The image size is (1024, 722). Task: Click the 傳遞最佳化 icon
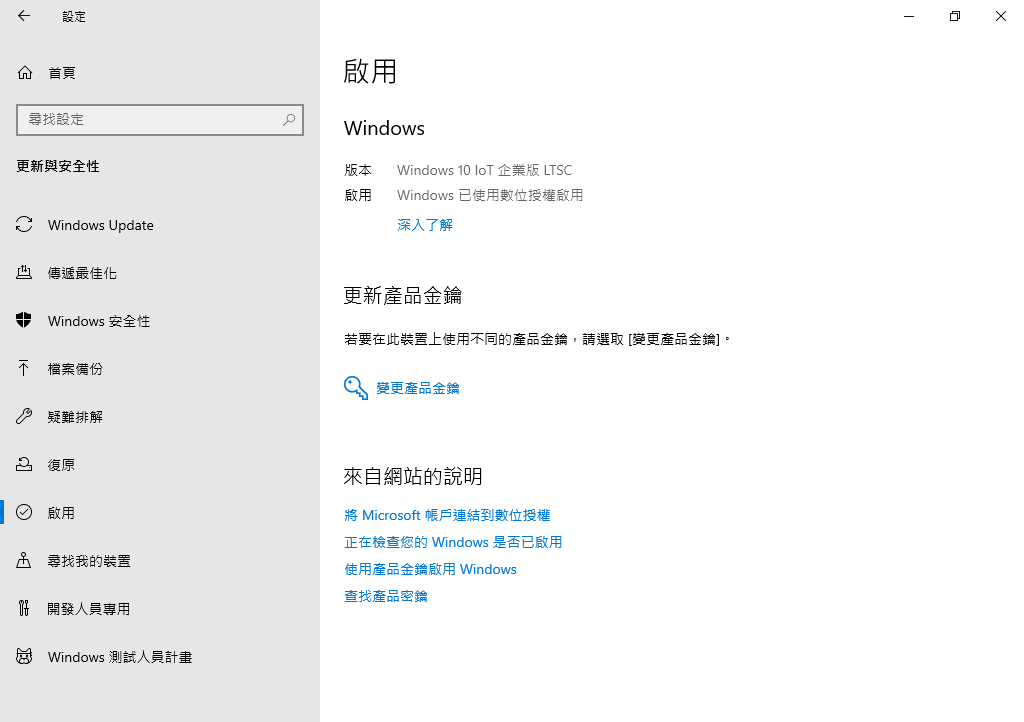pos(24,272)
